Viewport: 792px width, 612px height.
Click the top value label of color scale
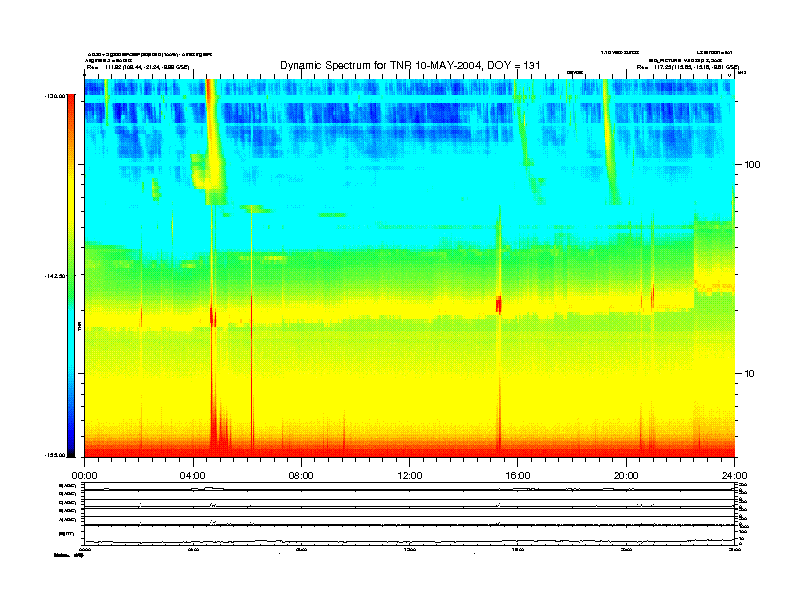click(55, 95)
